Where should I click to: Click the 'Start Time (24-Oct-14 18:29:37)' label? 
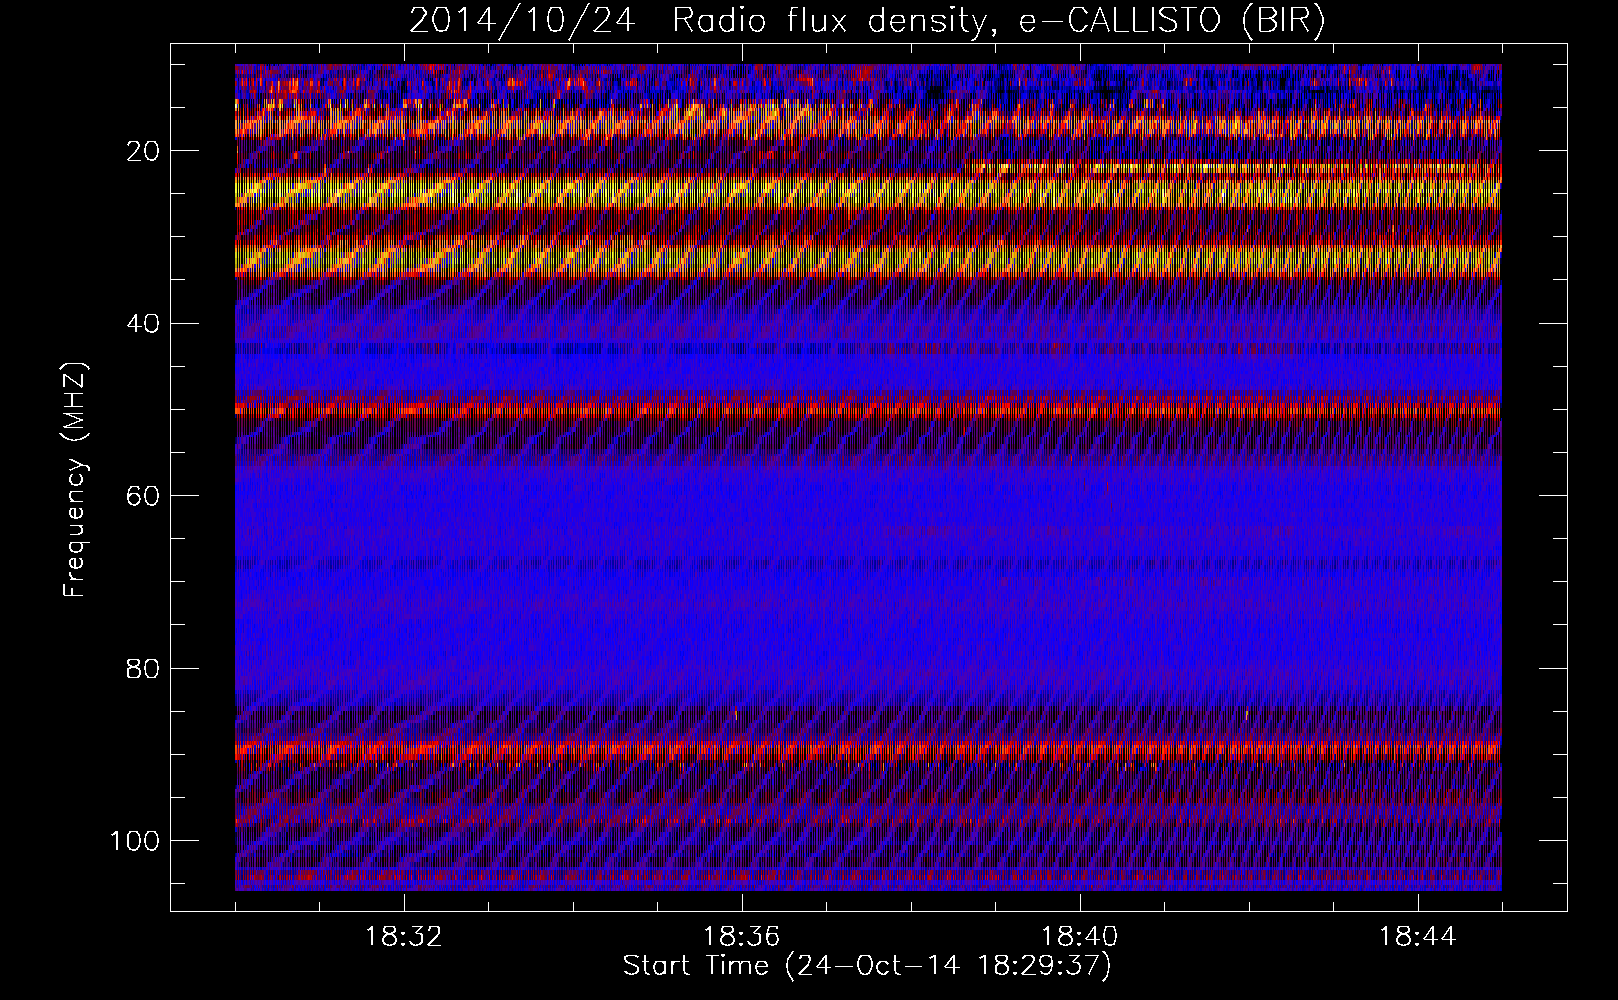(x=867, y=966)
